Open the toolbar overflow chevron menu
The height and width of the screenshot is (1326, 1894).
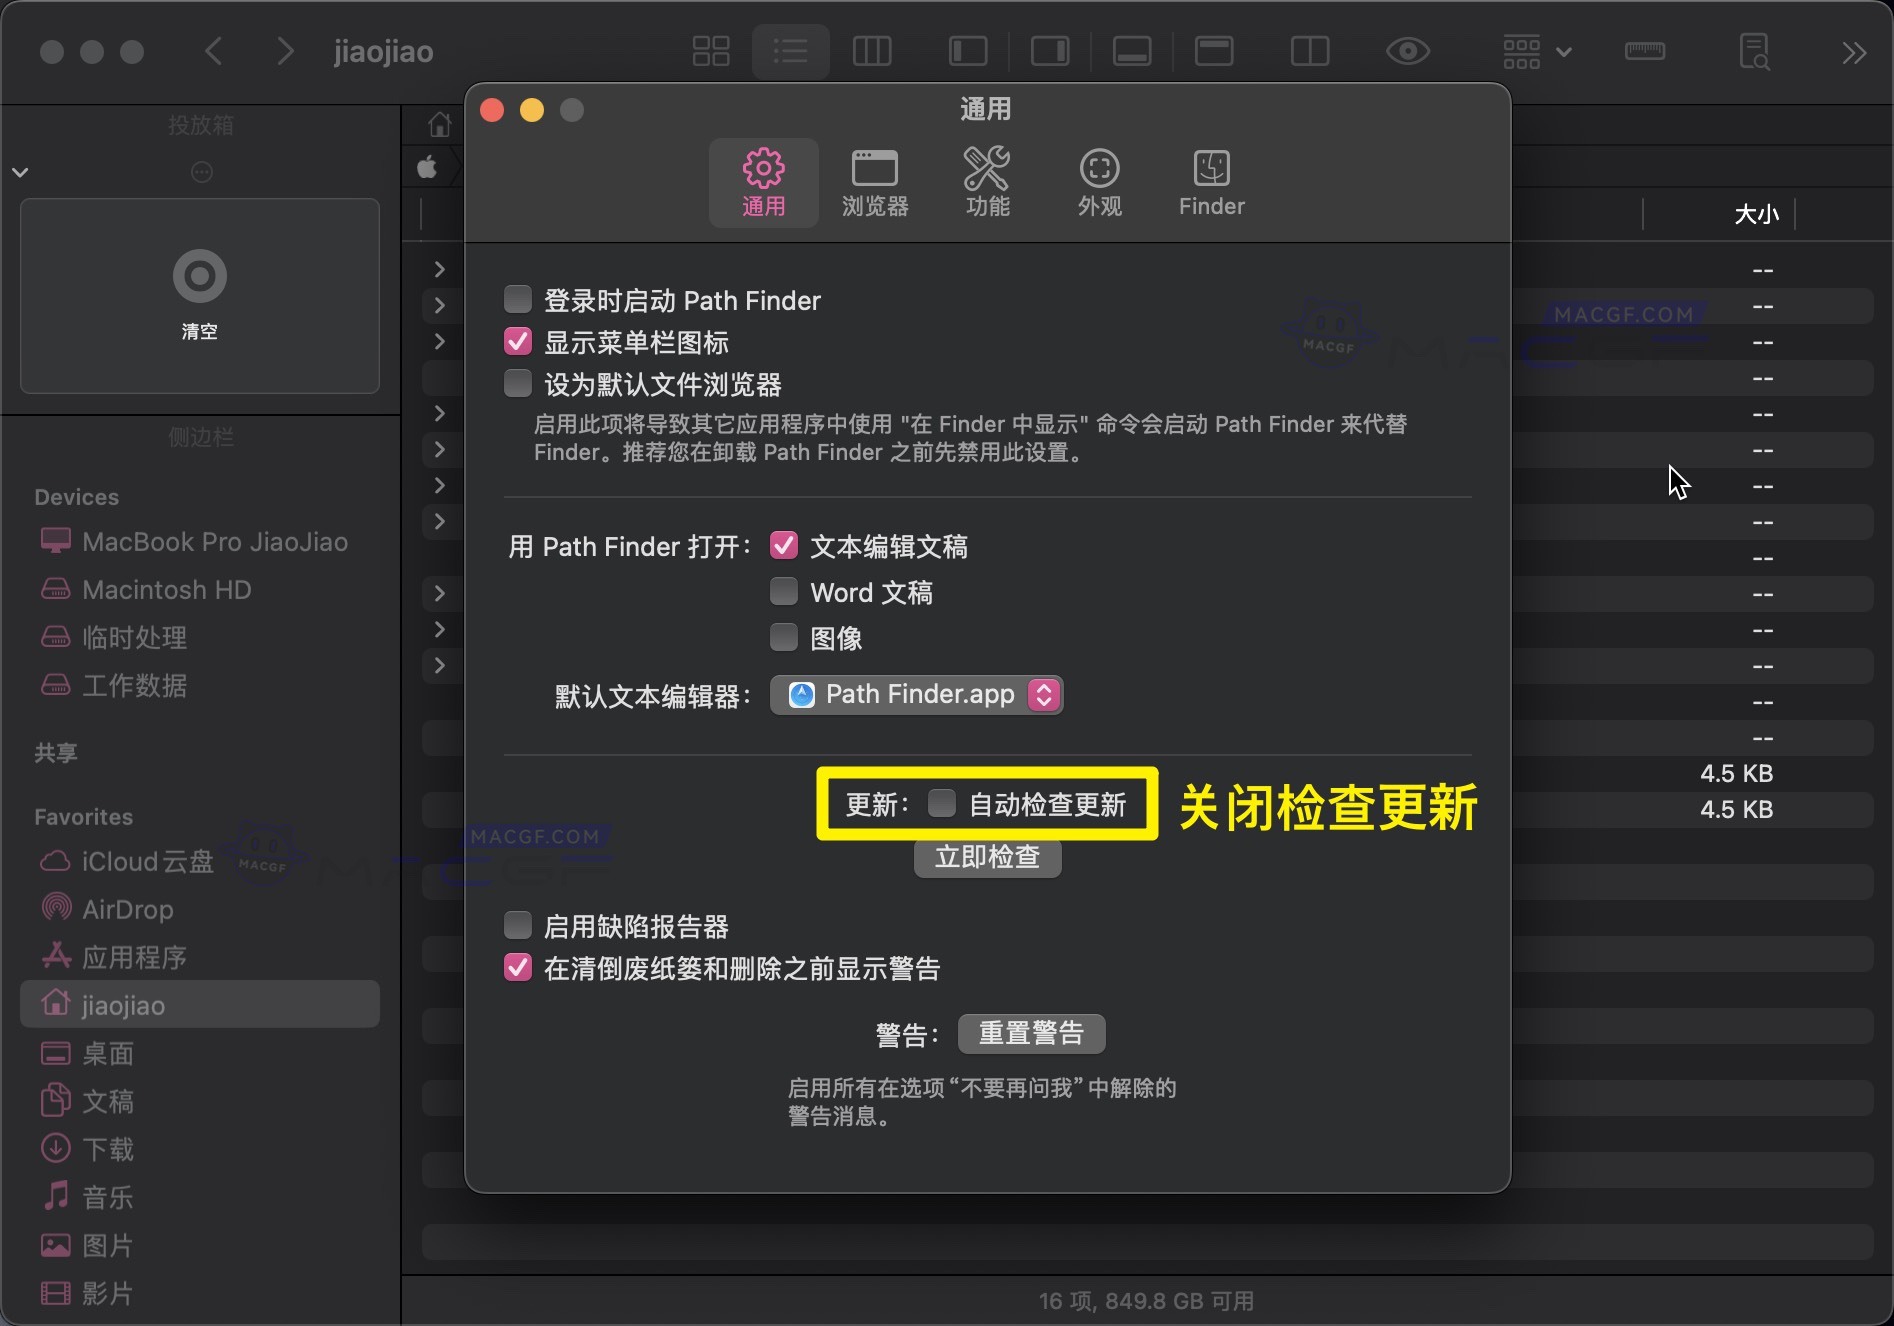point(1855,51)
